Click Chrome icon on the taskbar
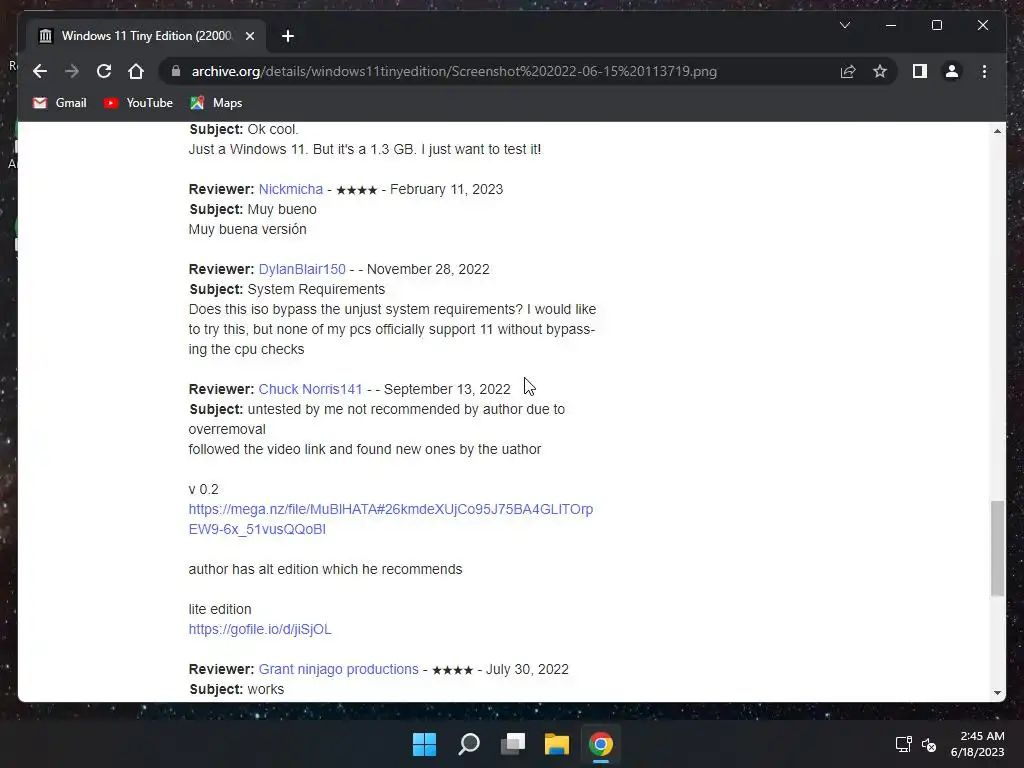The width and height of the screenshot is (1024, 768). point(601,744)
